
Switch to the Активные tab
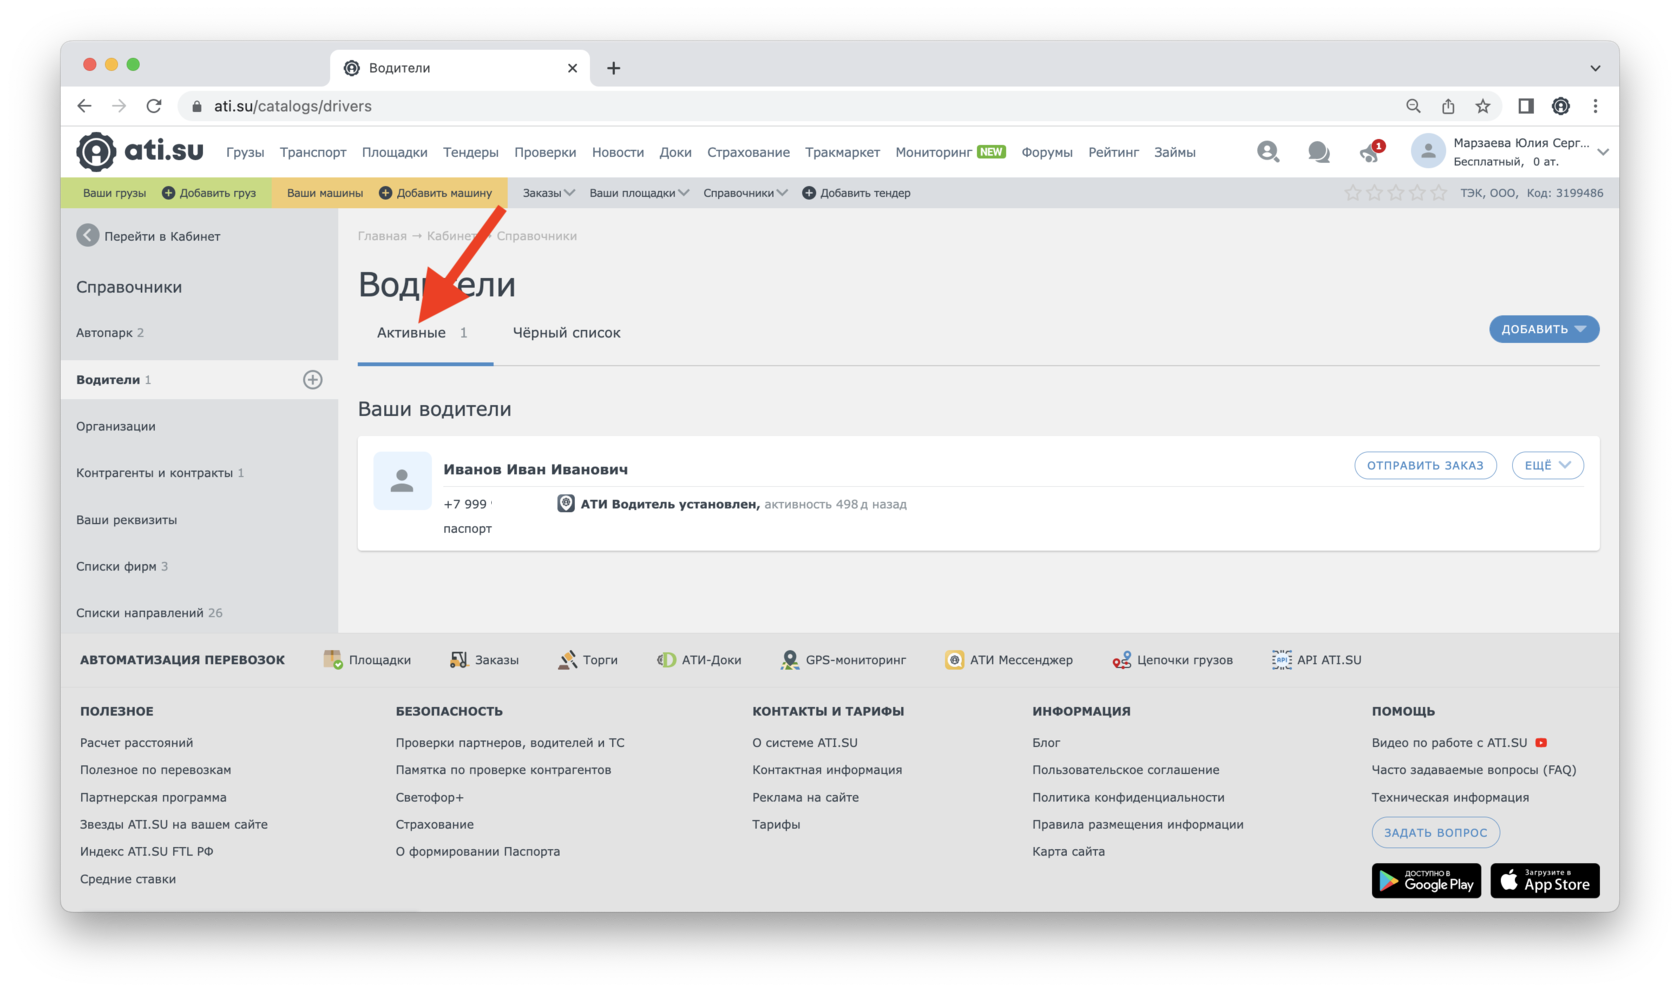point(425,333)
